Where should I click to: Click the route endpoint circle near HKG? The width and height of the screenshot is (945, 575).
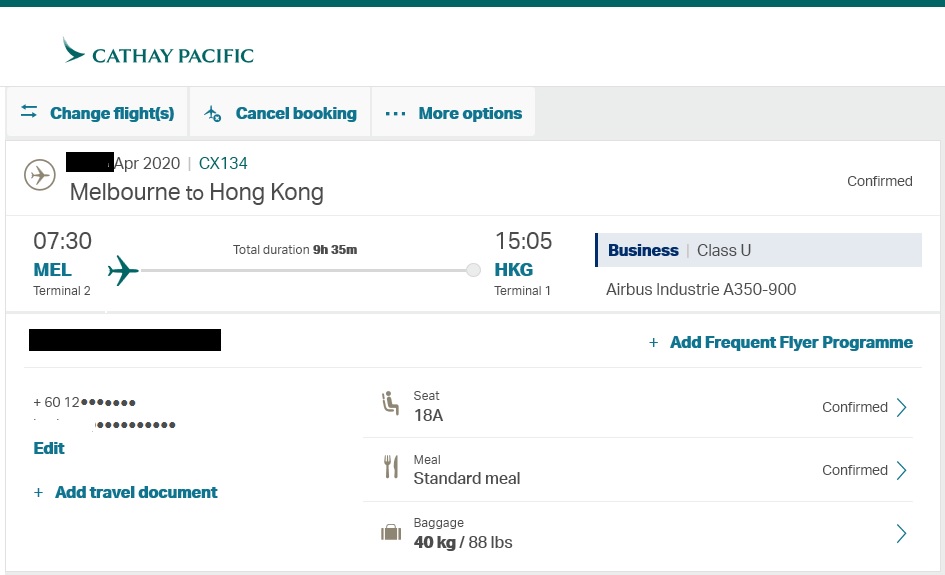pos(474,270)
